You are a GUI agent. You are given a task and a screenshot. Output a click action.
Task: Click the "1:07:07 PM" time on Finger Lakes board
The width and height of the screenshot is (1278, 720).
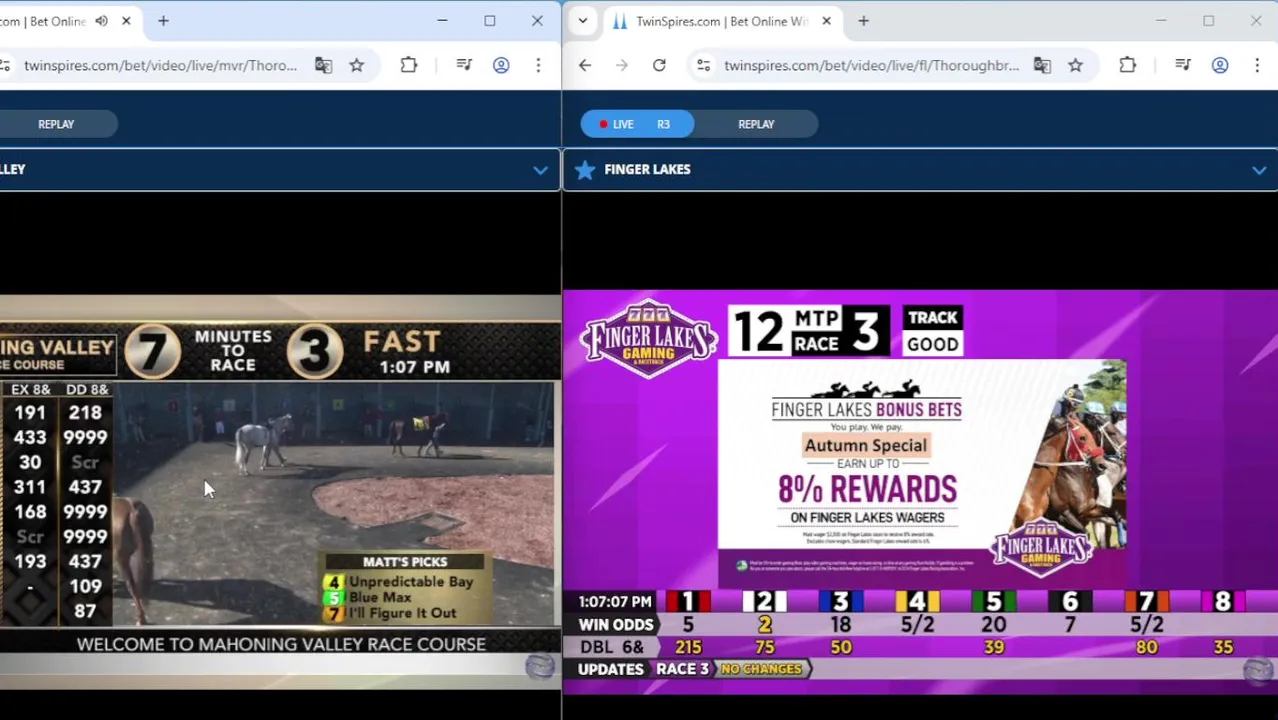(x=614, y=601)
